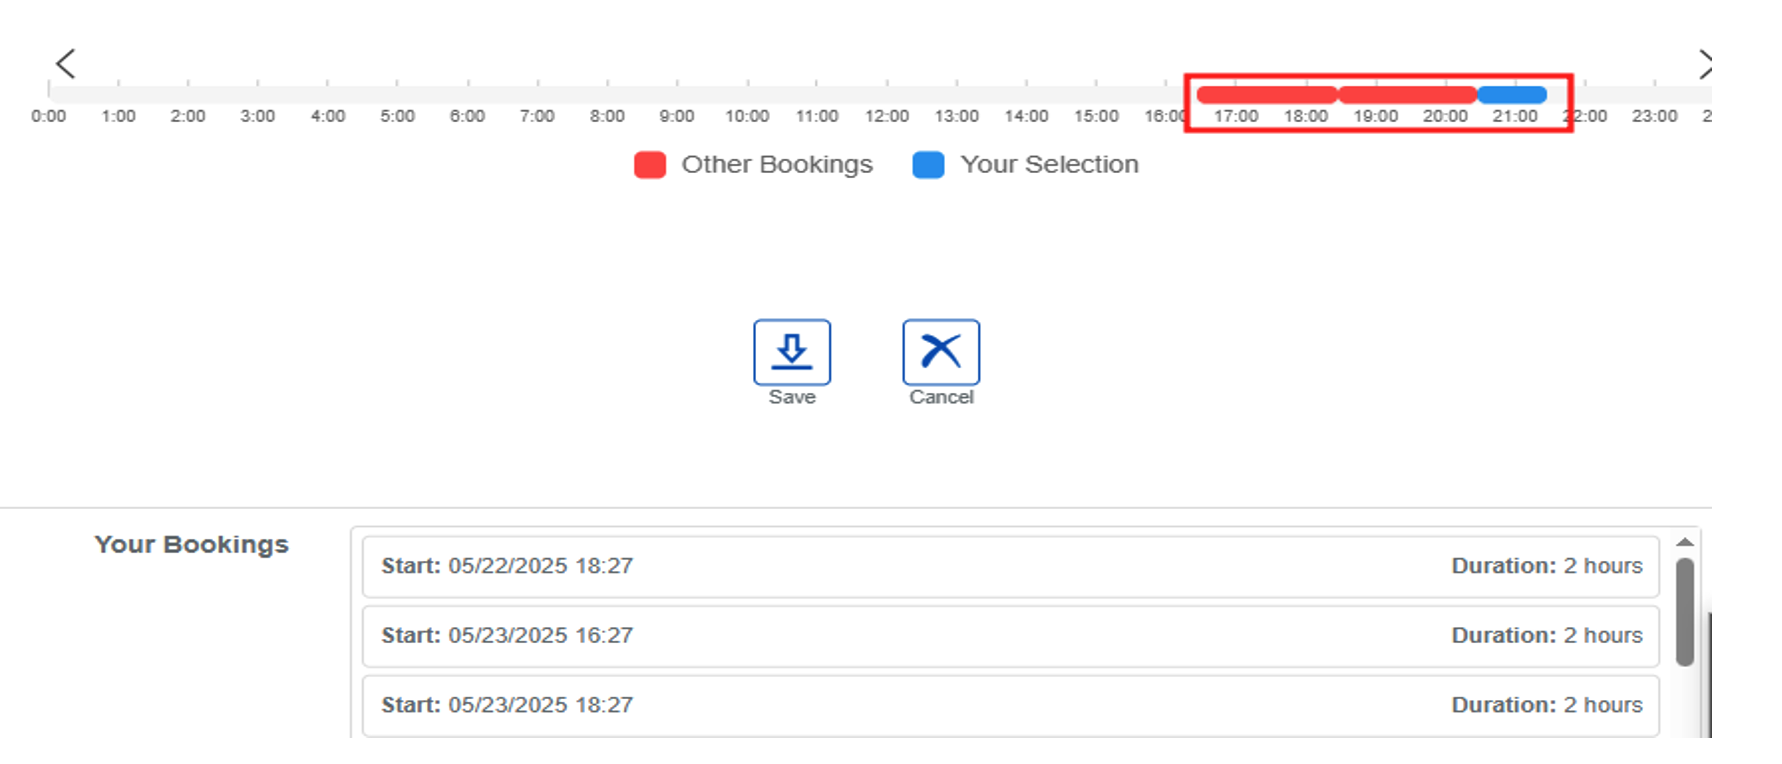The width and height of the screenshot is (1782, 764).
Task: Select the blue selection block near 21:00
Action: tap(1512, 94)
